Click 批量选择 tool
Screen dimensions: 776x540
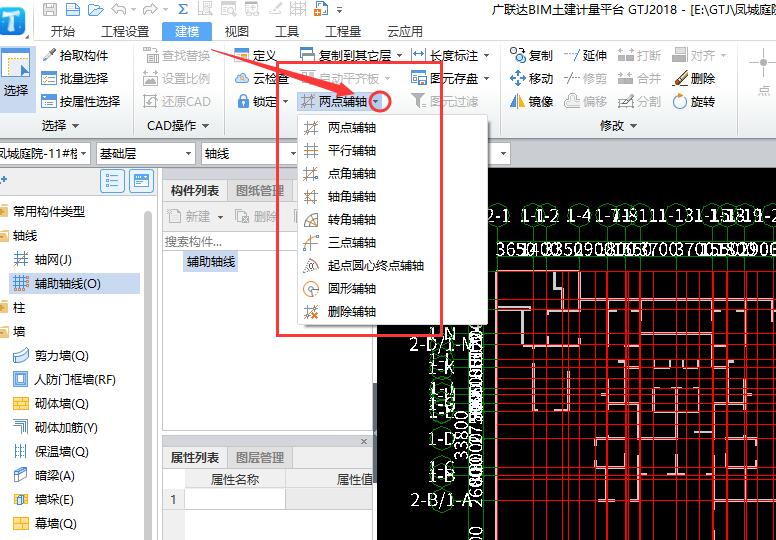click(x=75, y=78)
